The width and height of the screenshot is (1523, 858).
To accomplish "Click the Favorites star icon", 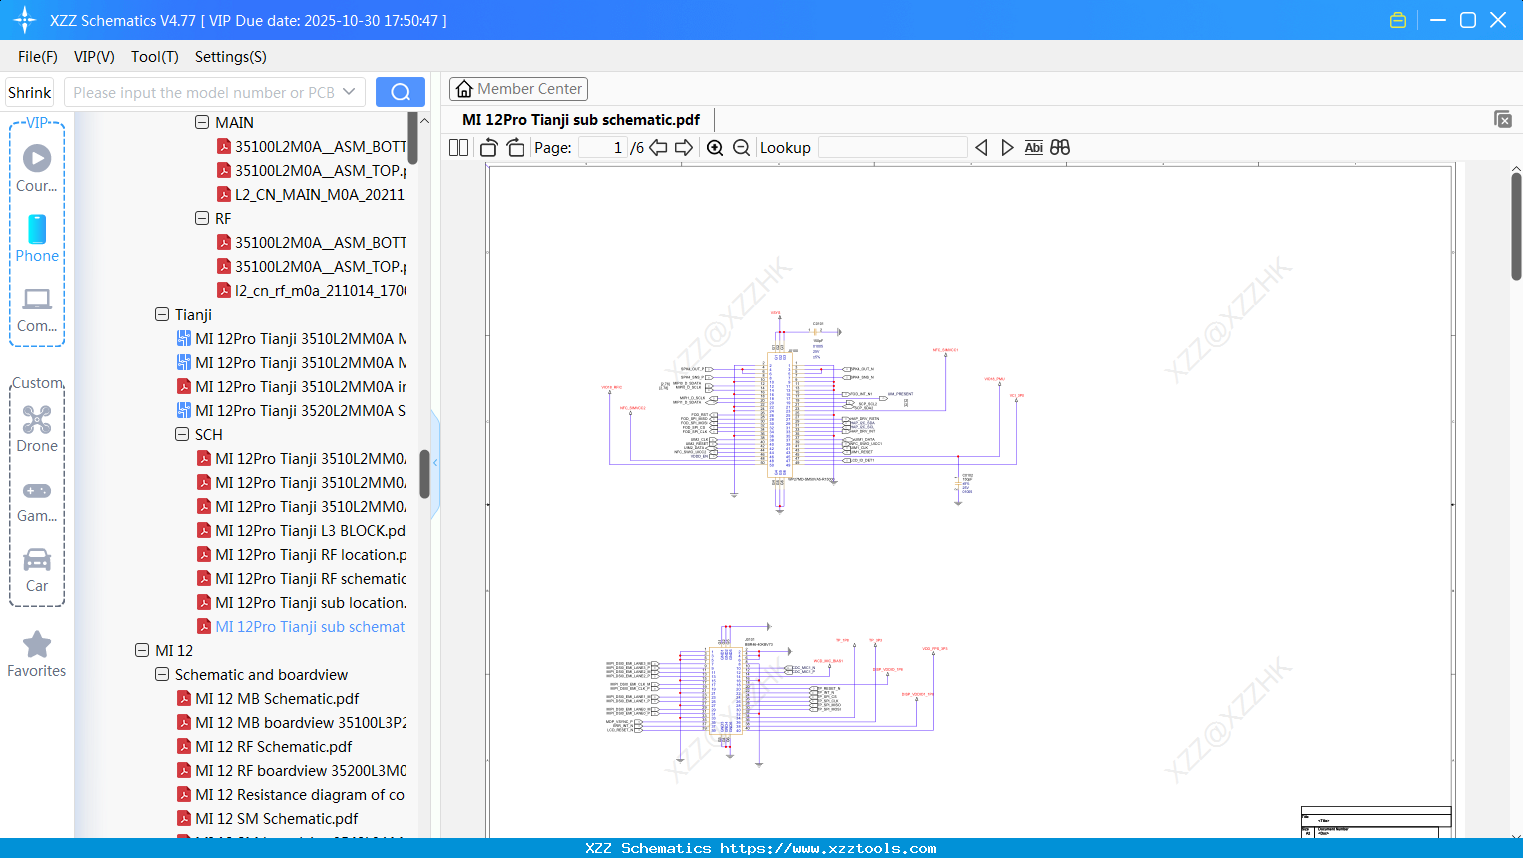I will tap(36, 642).
